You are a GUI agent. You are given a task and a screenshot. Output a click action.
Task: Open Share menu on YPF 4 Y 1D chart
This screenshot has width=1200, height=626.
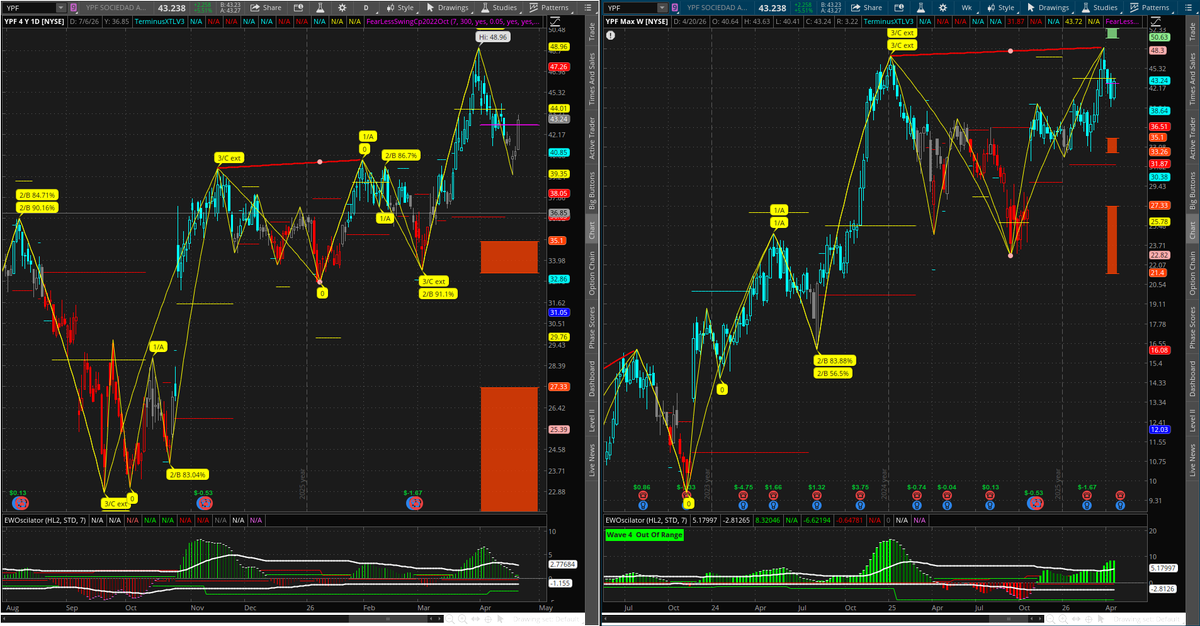(266, 8)
